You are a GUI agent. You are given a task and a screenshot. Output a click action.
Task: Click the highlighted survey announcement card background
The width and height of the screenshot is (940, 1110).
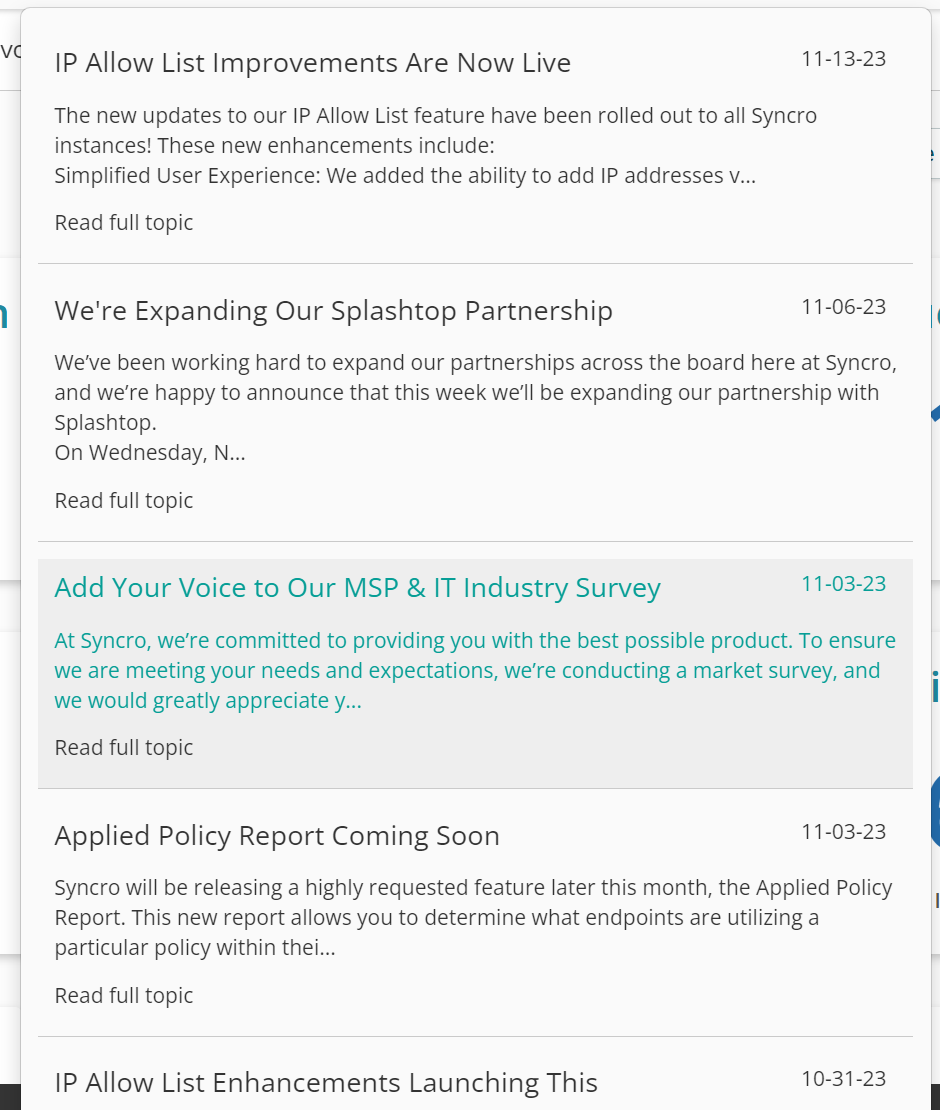click(x=475, y=673)
